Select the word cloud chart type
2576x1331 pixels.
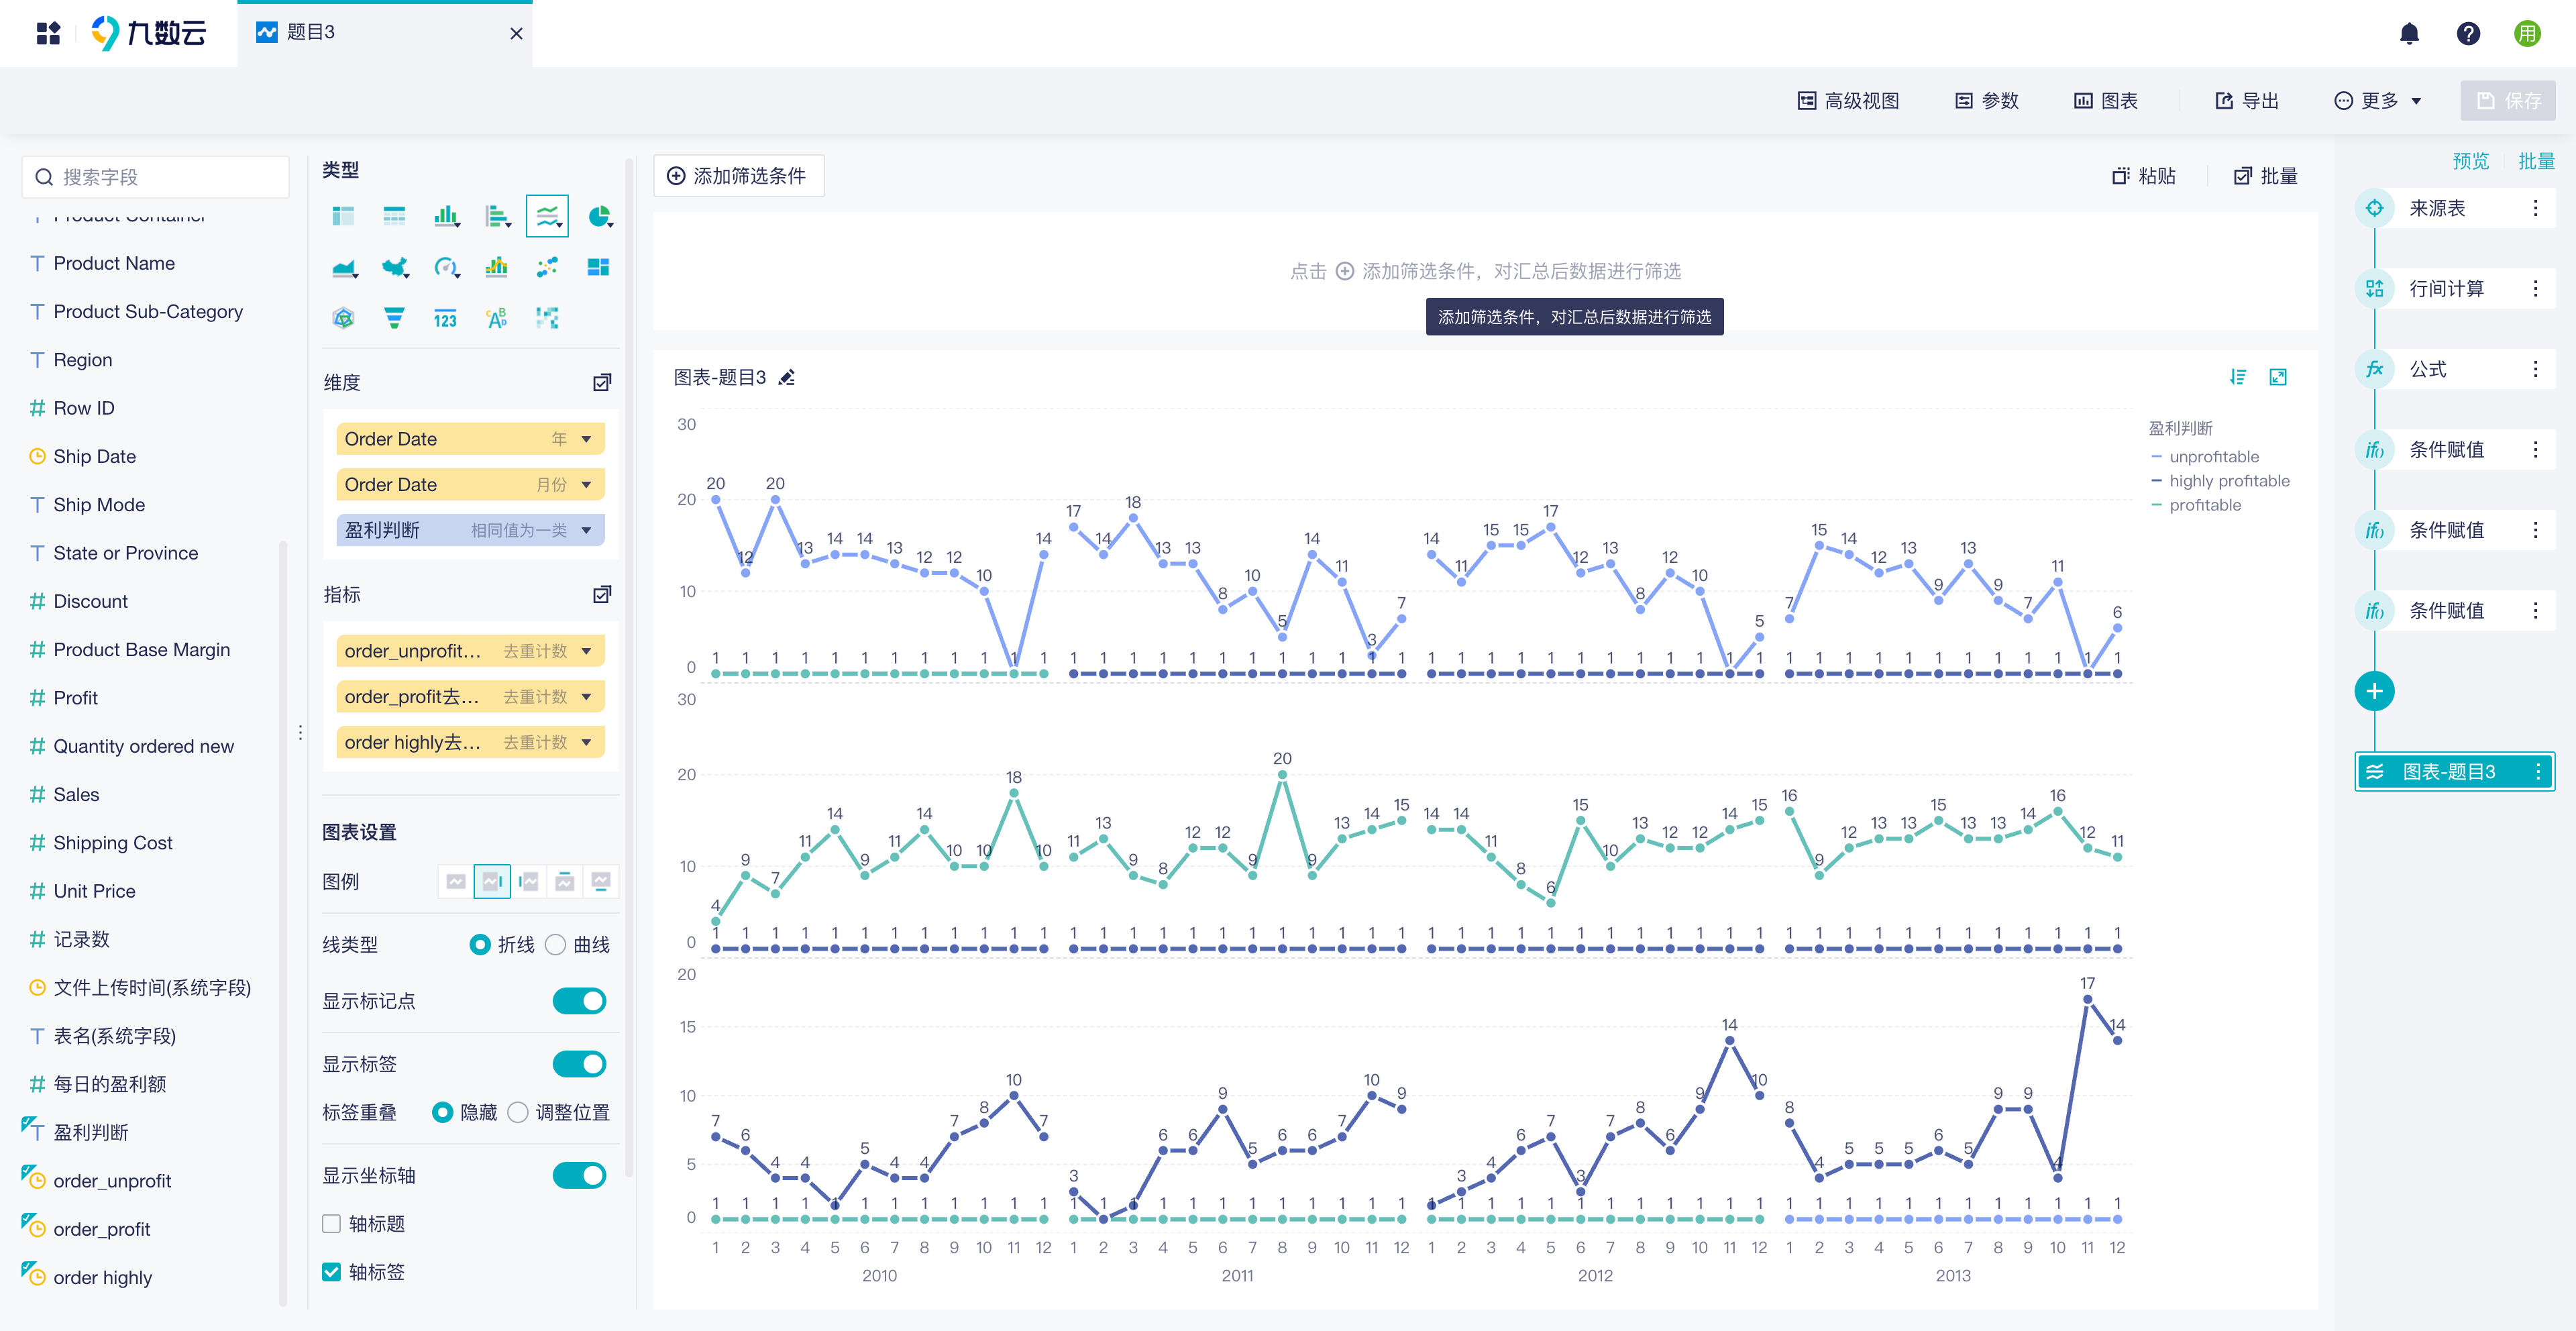point(496,318)
